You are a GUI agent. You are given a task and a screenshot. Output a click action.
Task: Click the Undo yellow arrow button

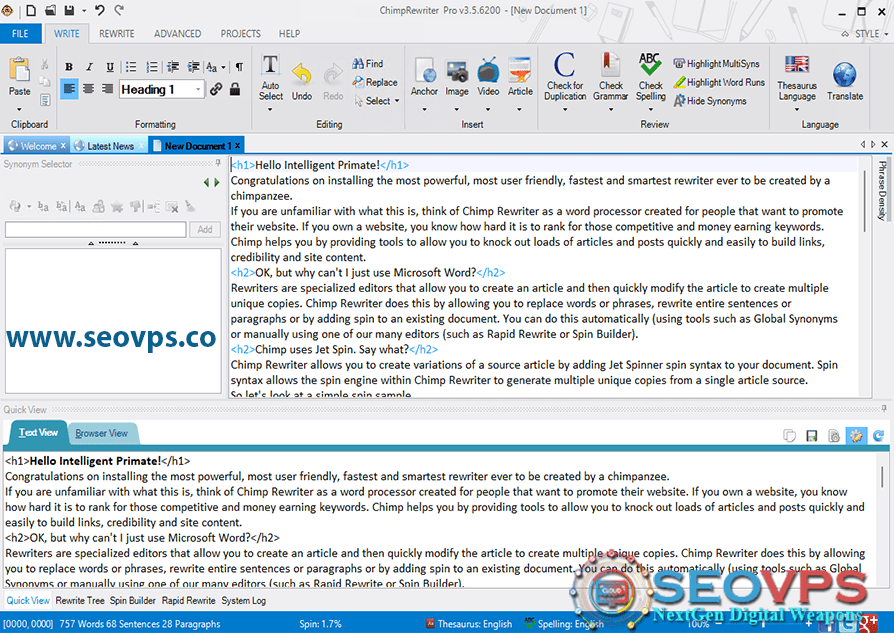pos(302,80)
